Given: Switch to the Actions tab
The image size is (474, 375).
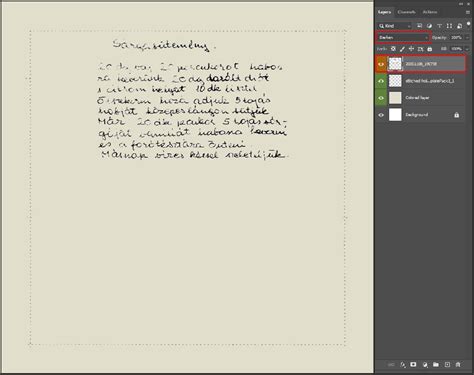Looking at the screenshot, I should [x=430, y=12].
